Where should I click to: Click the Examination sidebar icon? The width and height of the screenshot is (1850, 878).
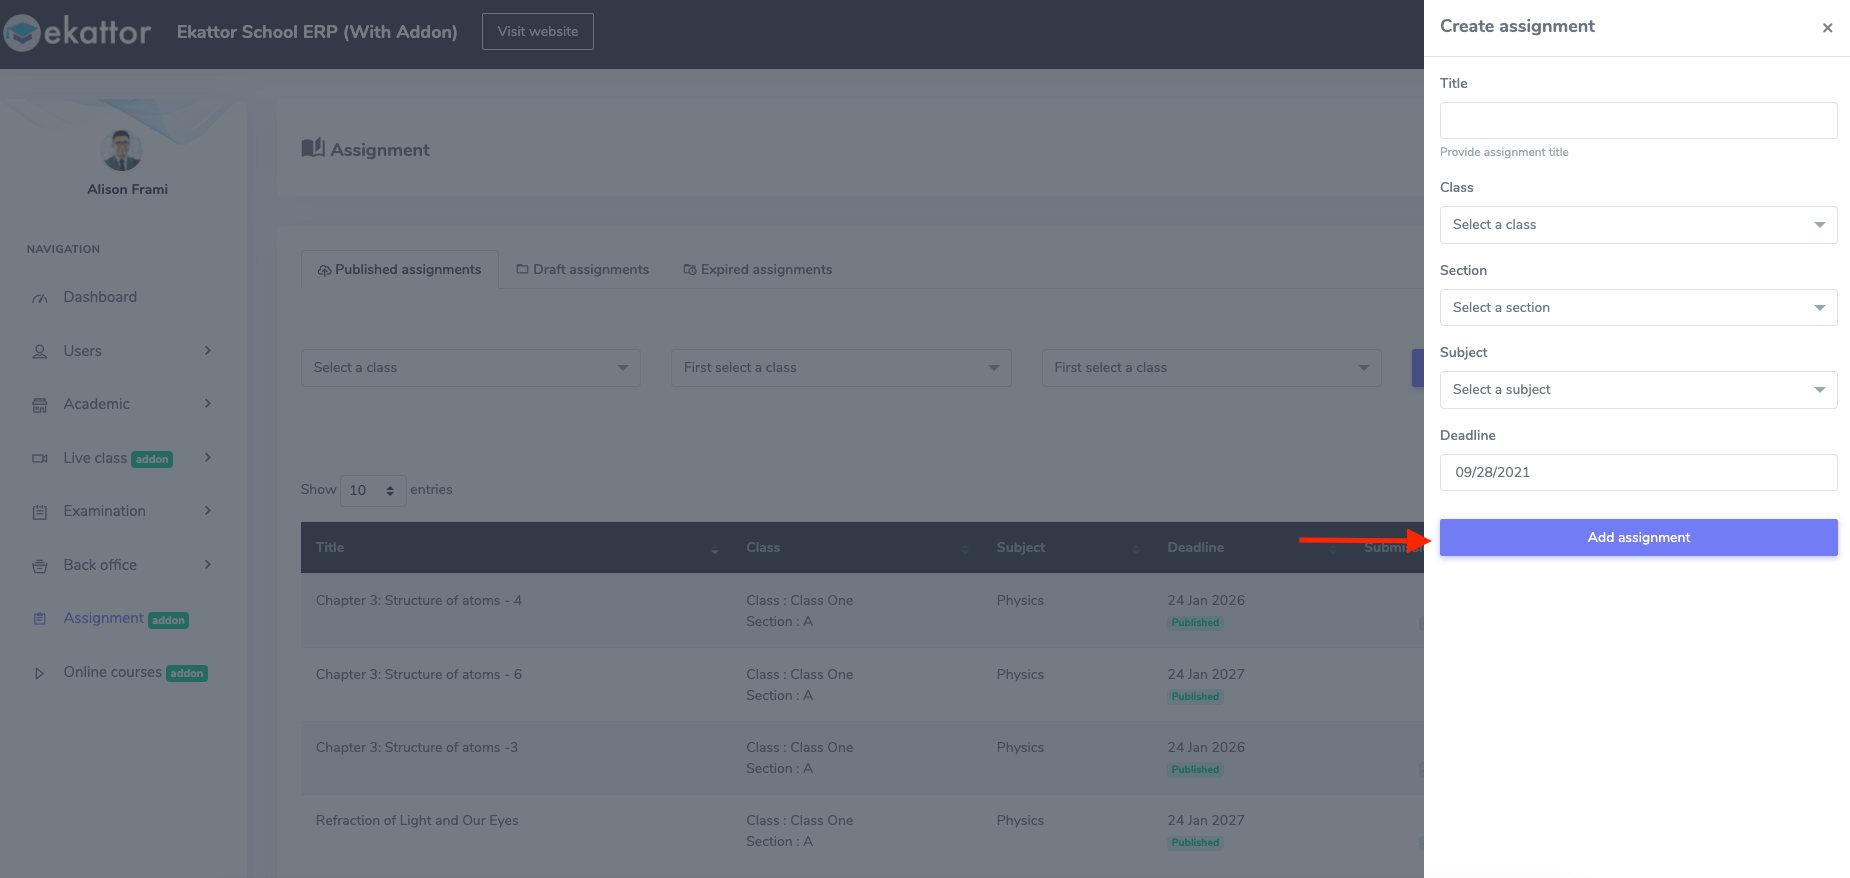40,512
